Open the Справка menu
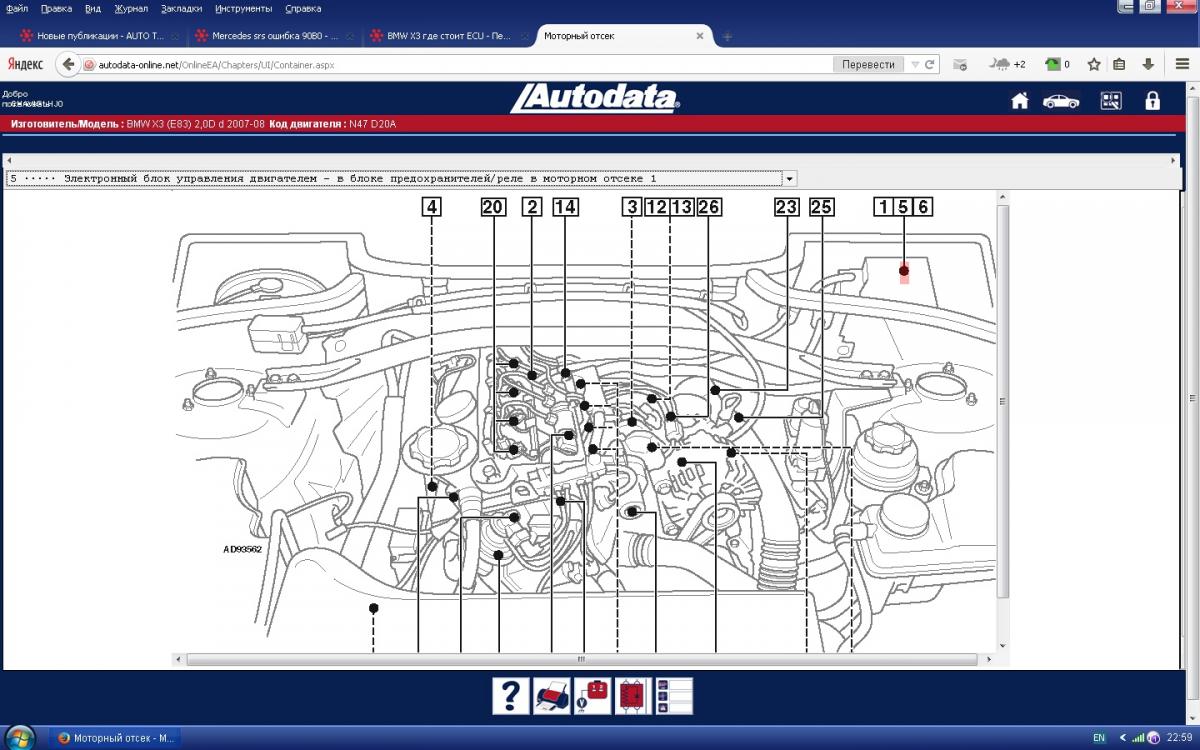 click(303, 8)
